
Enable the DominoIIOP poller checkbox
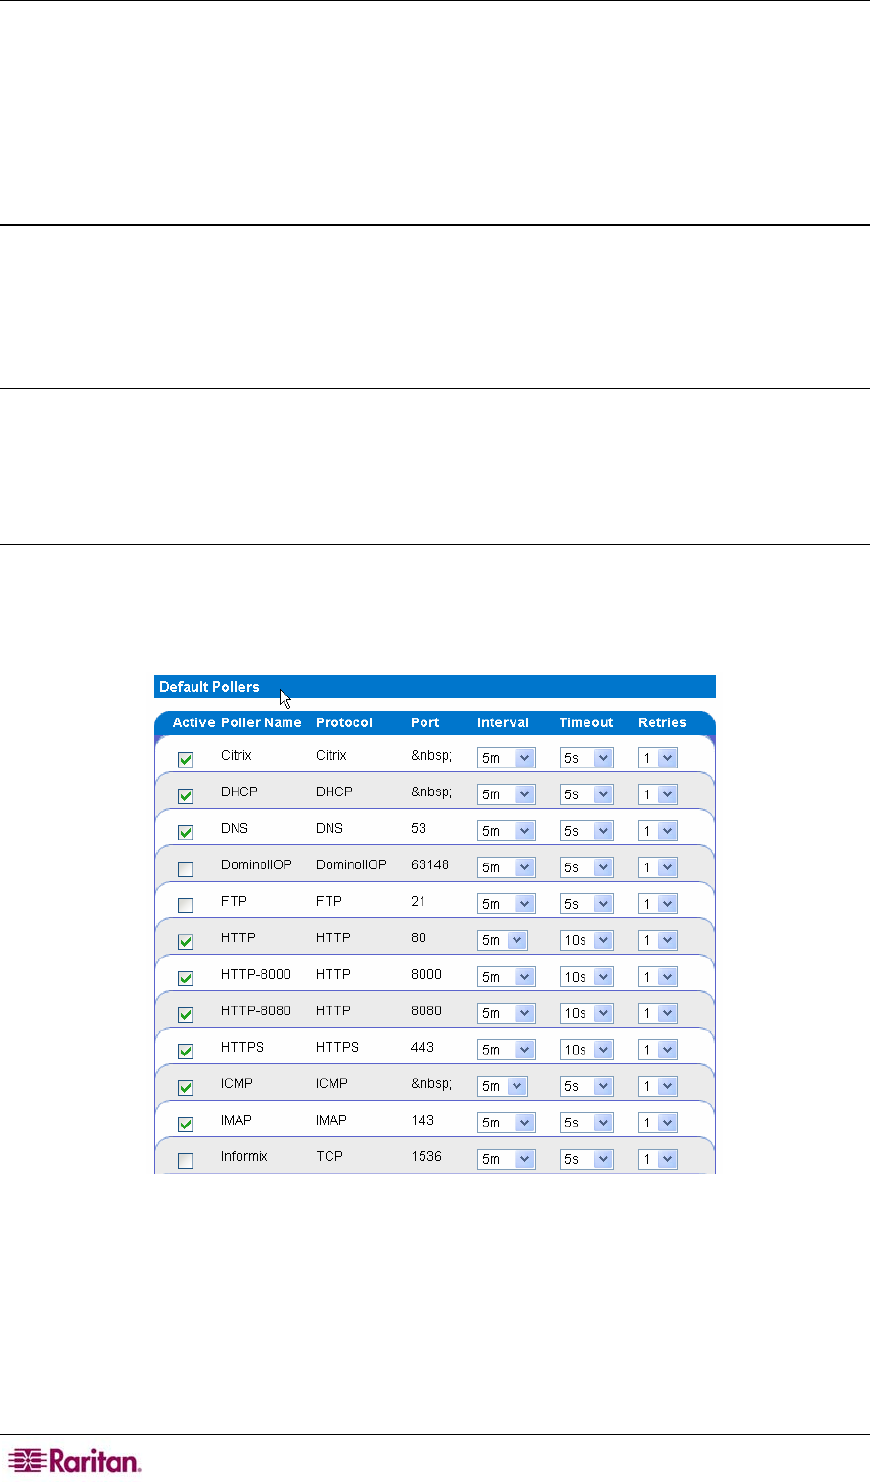[185, 869]
